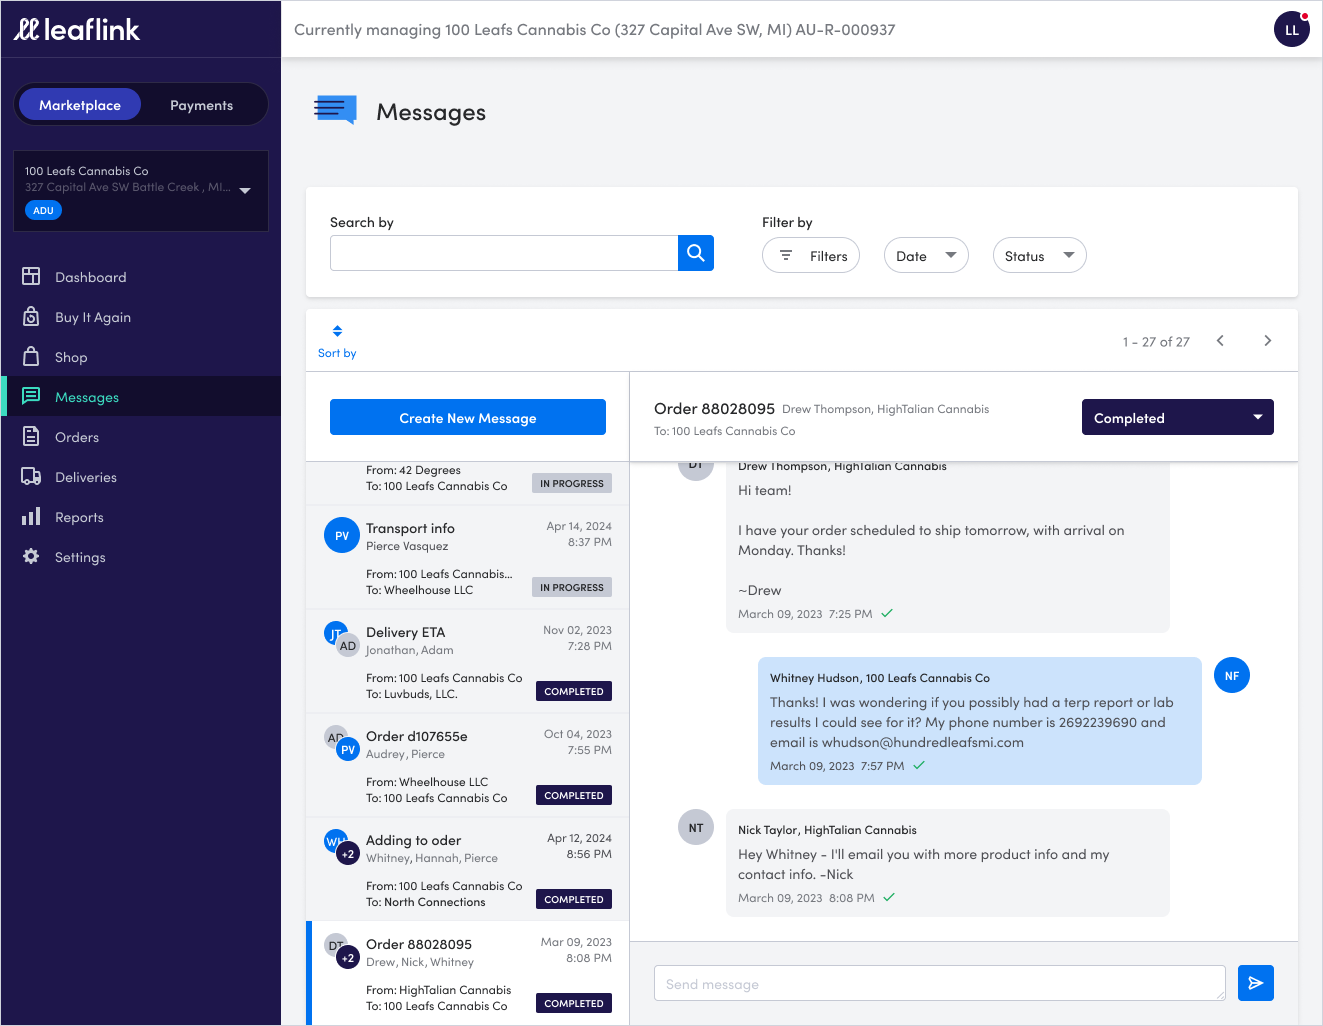1323x1026 pixels.
Task: Click the Search by input field
Action: (x=504, y=253)
